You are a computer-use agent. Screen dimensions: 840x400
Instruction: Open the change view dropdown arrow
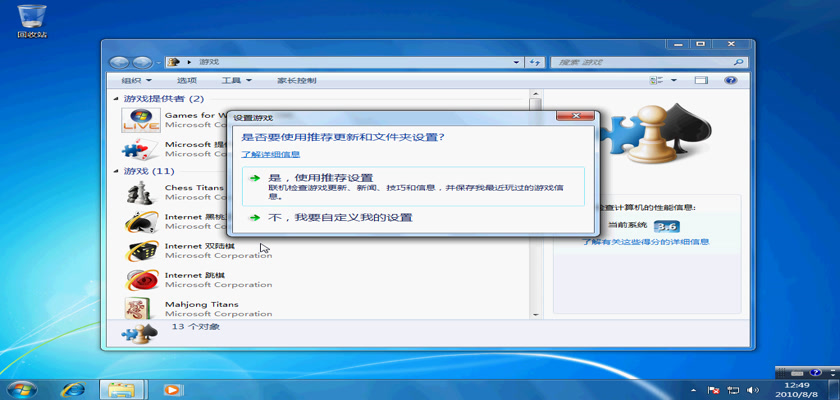click(x=675, y=80)
